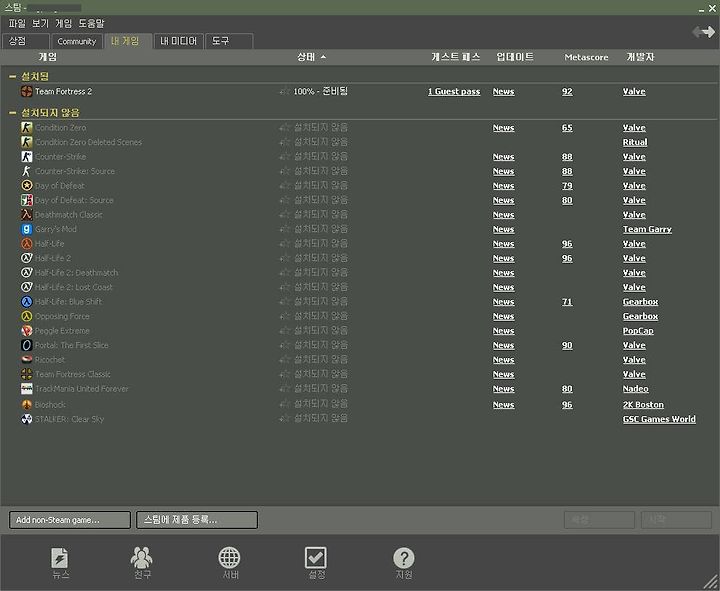Click the Ricochet game icon
This screenshot has width=720, height=591.
point(27,360)
